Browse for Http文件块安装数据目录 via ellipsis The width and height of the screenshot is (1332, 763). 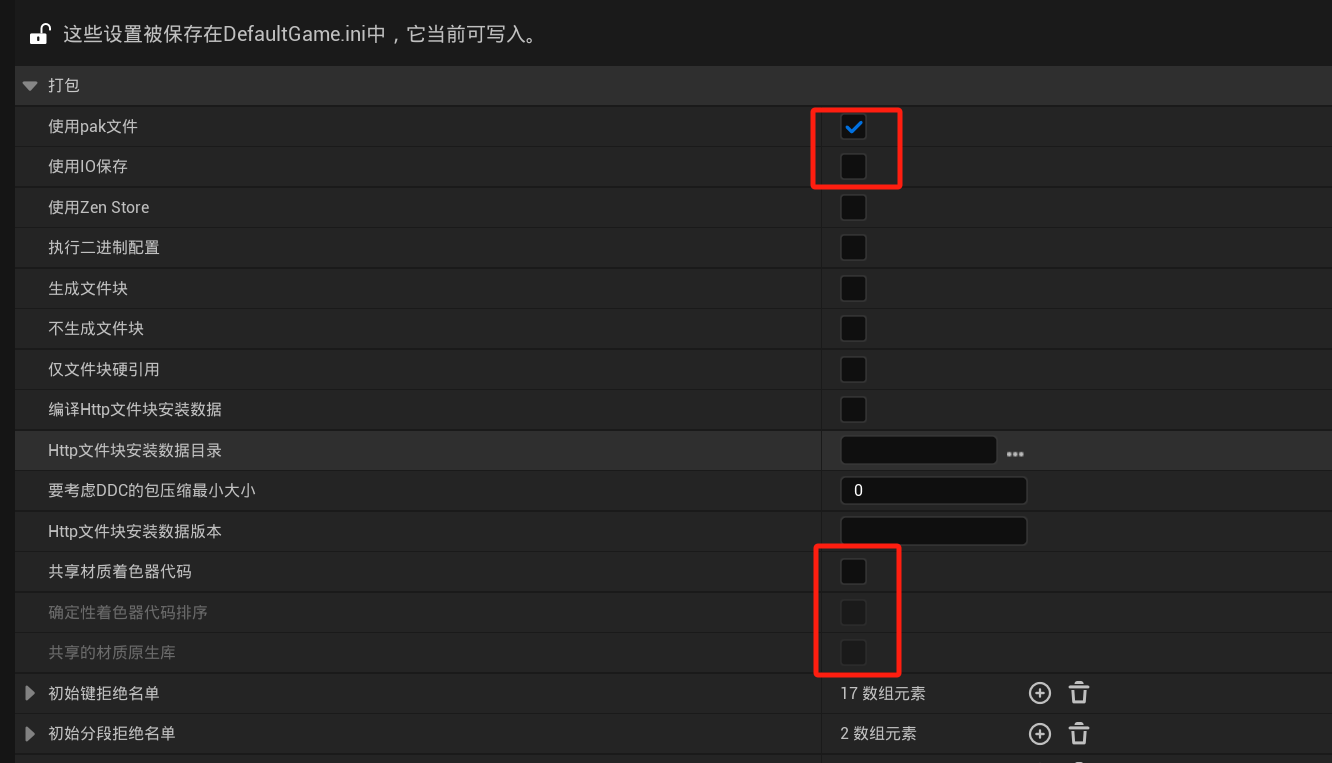(x=1015, y=454)
